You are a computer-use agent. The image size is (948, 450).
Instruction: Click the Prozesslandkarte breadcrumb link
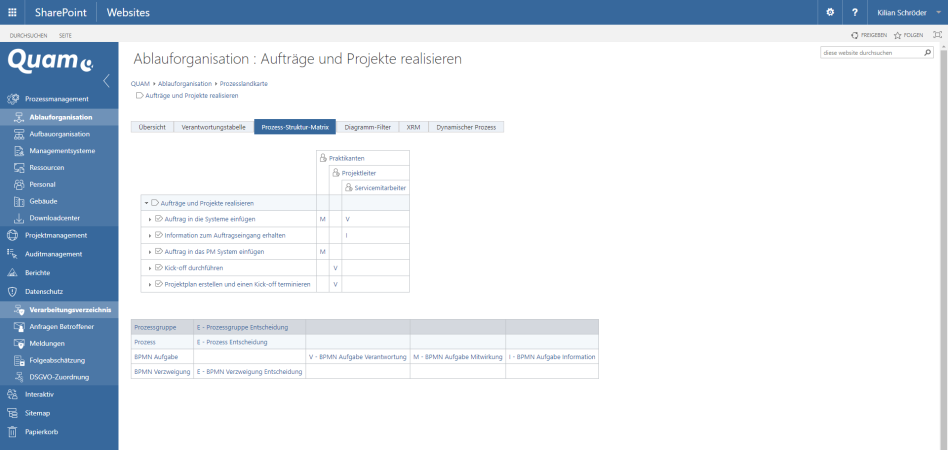point(243,83)
